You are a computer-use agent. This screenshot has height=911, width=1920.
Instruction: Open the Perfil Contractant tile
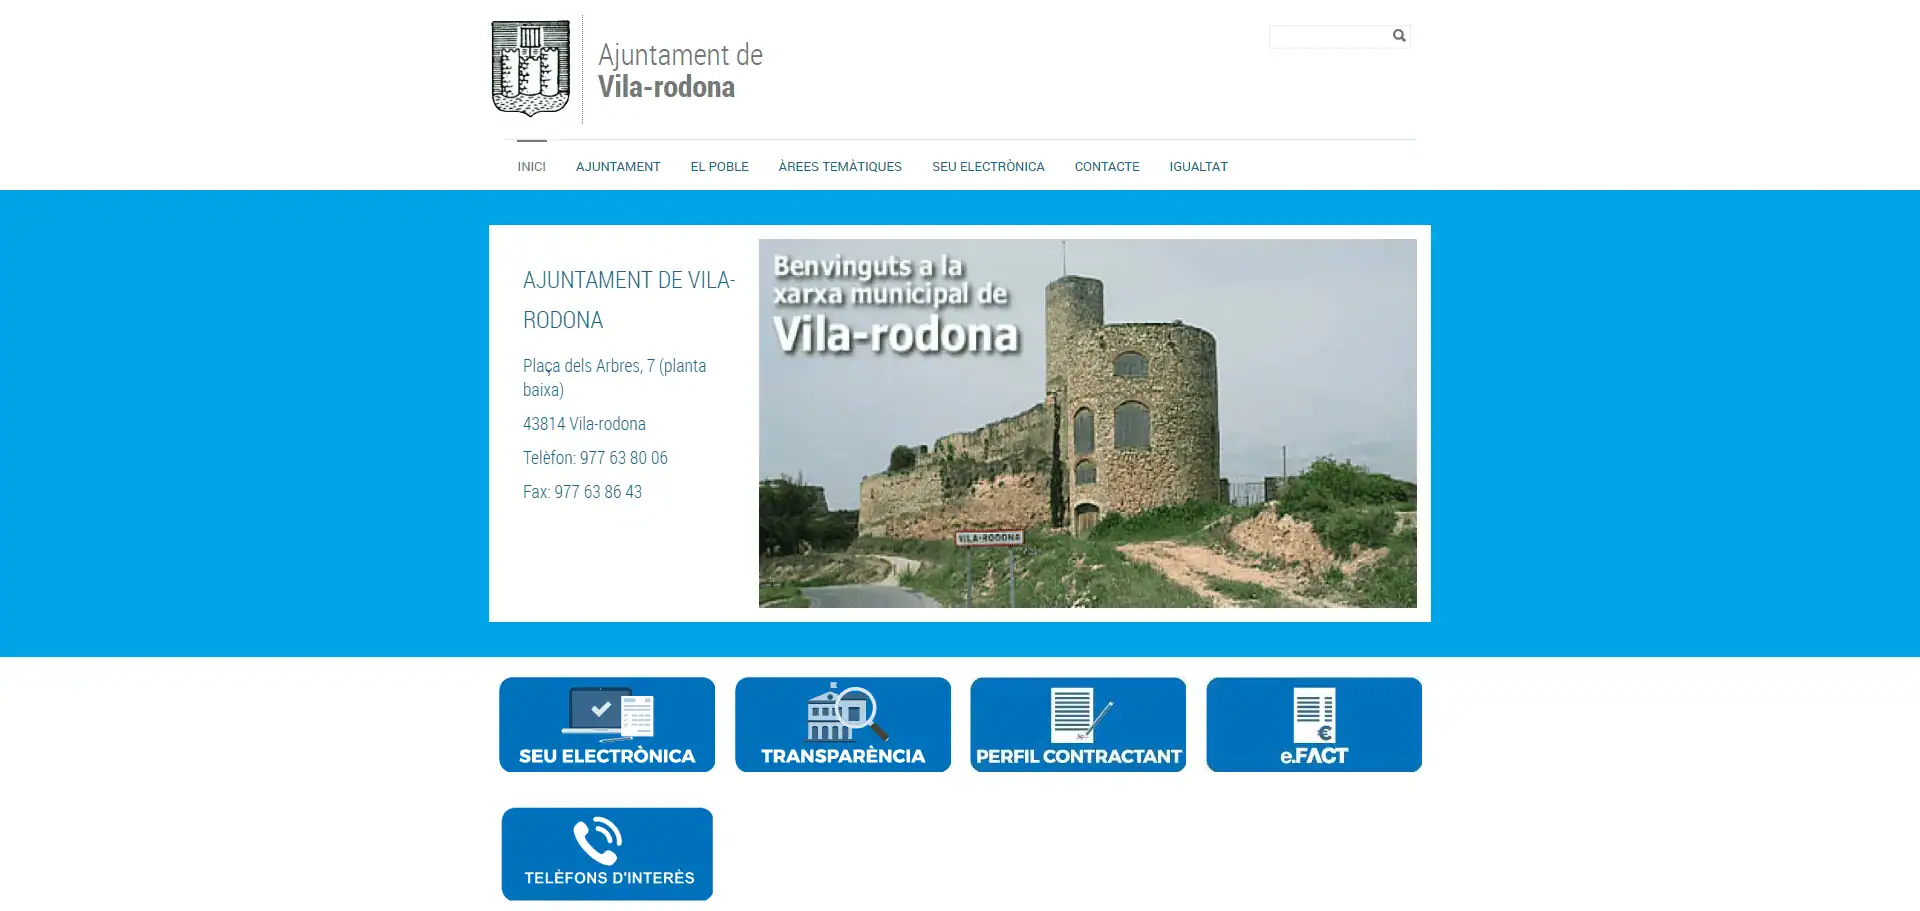tap(1078, 724)
